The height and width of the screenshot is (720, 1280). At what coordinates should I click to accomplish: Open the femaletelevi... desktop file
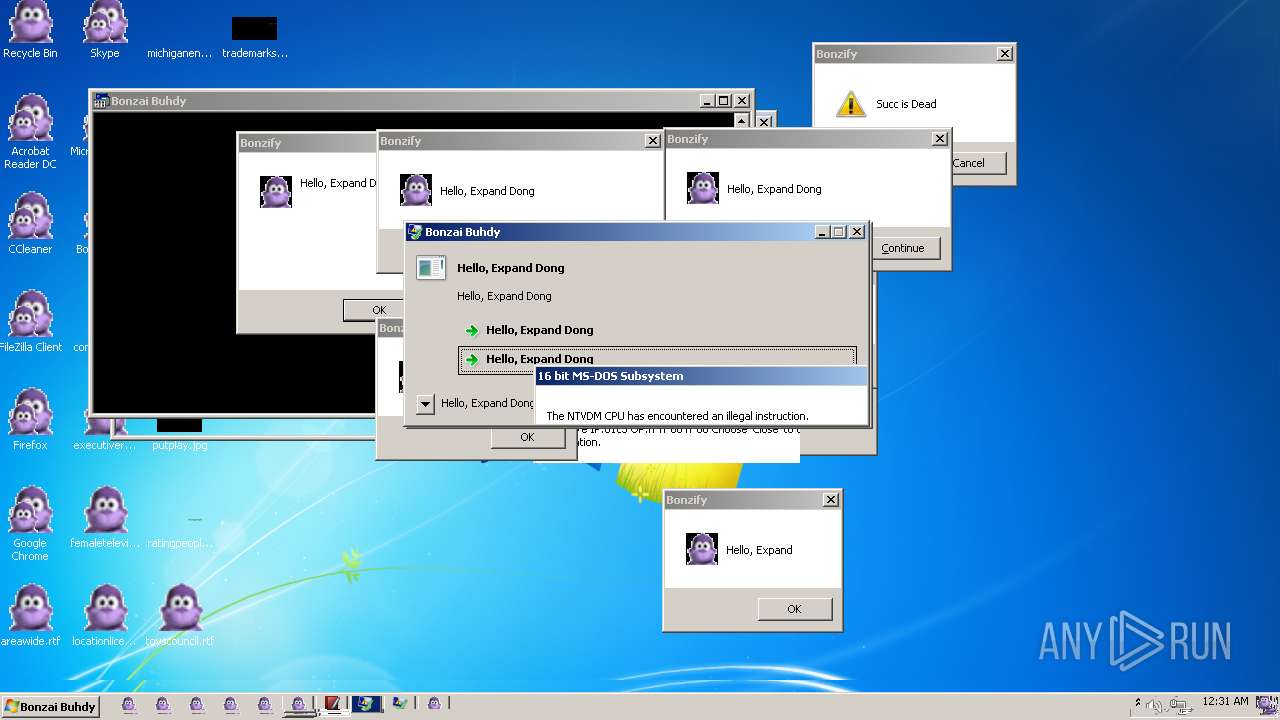click(105, 518)
